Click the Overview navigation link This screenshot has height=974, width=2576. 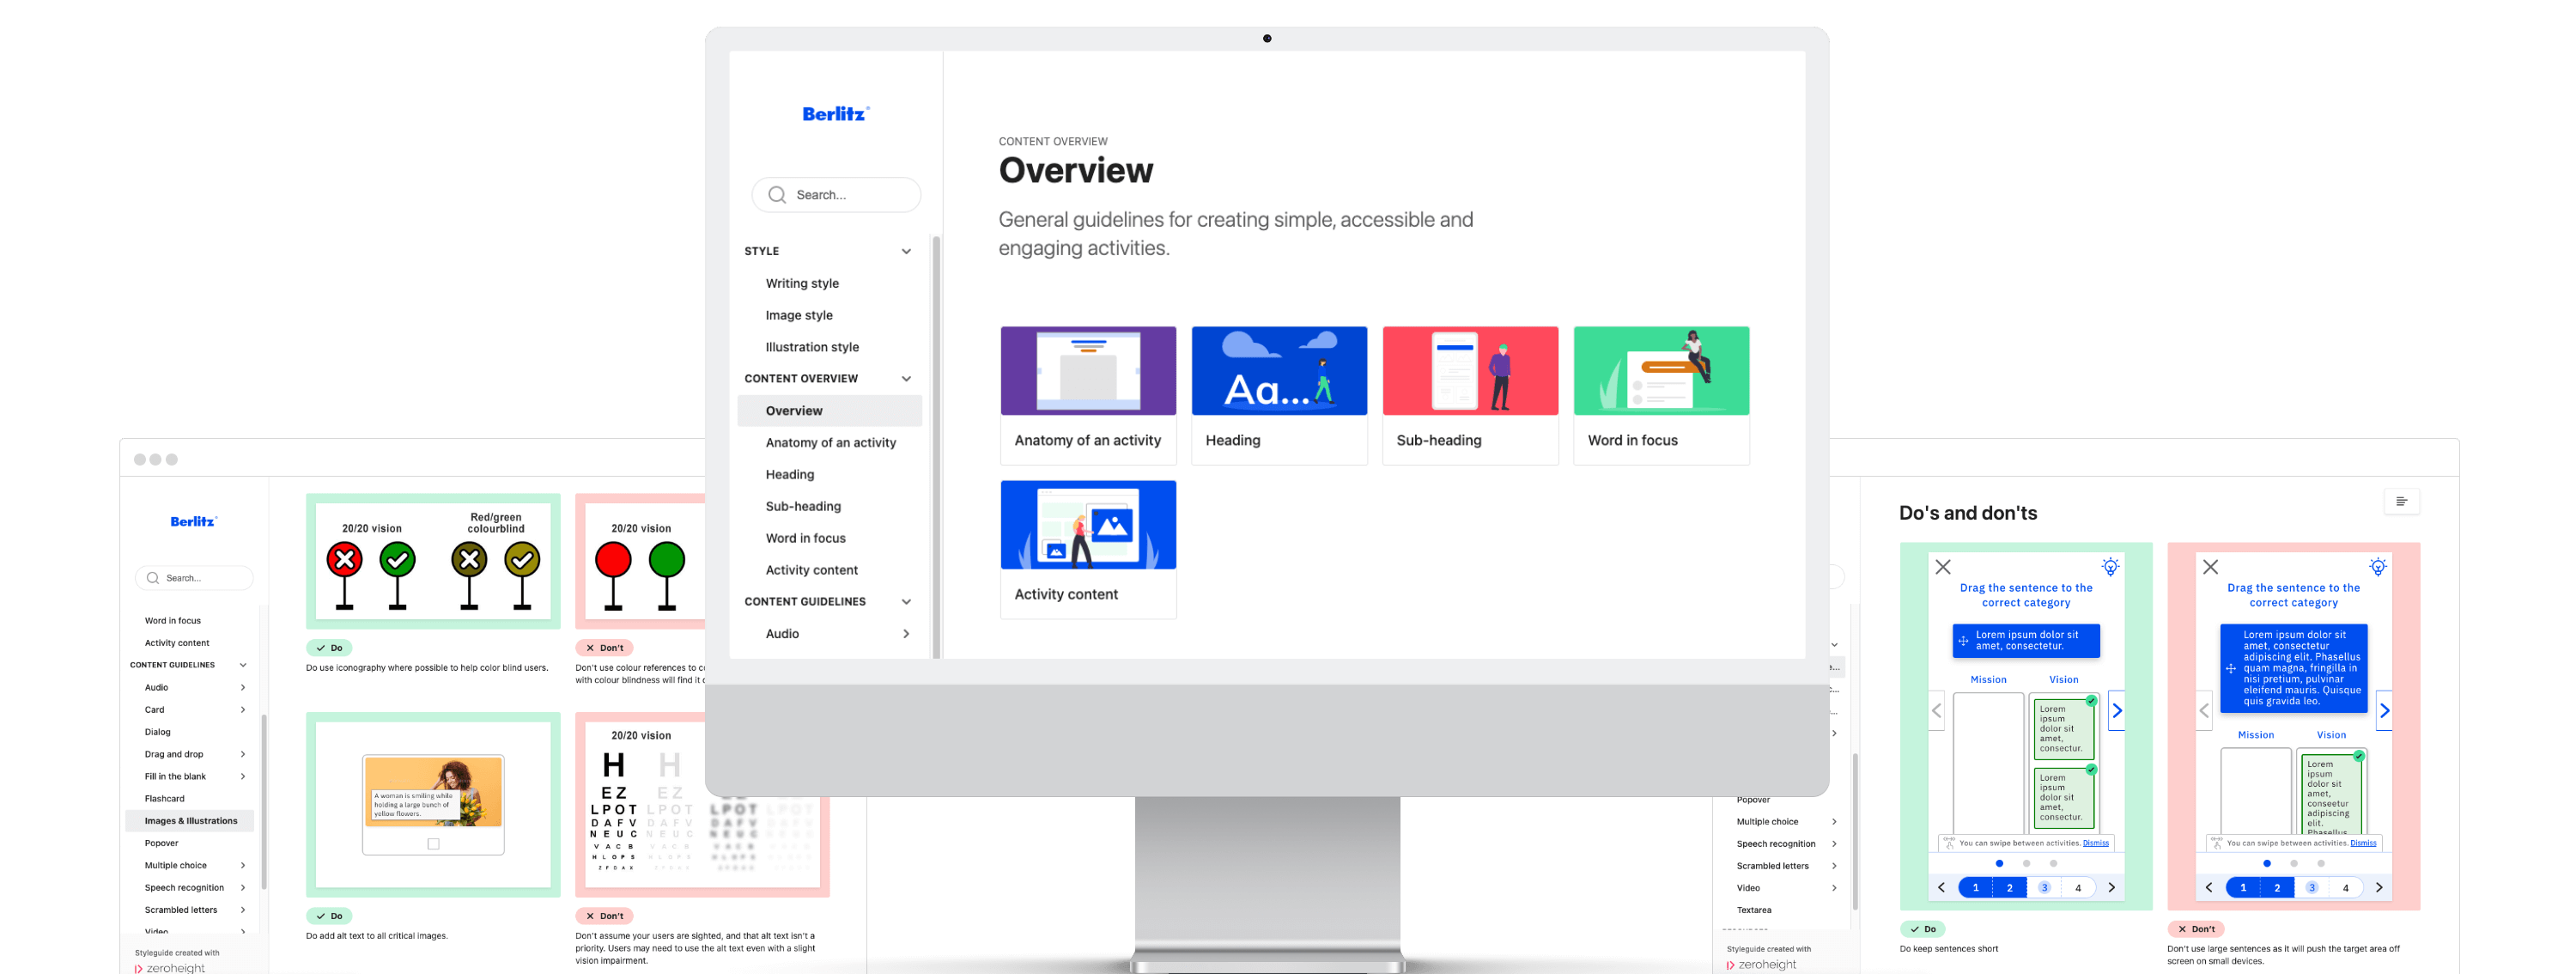tap(793, 409)
